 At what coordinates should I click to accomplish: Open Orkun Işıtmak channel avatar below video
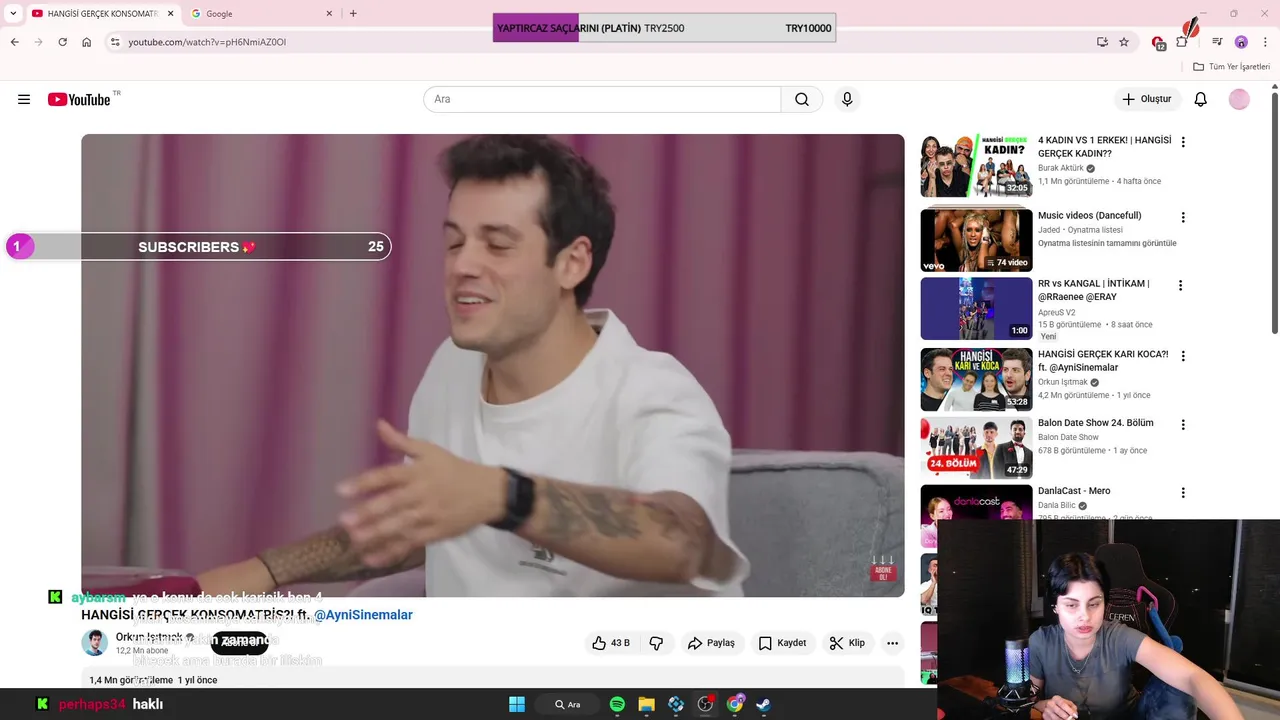pyautogui.click(x=94, y=643)
